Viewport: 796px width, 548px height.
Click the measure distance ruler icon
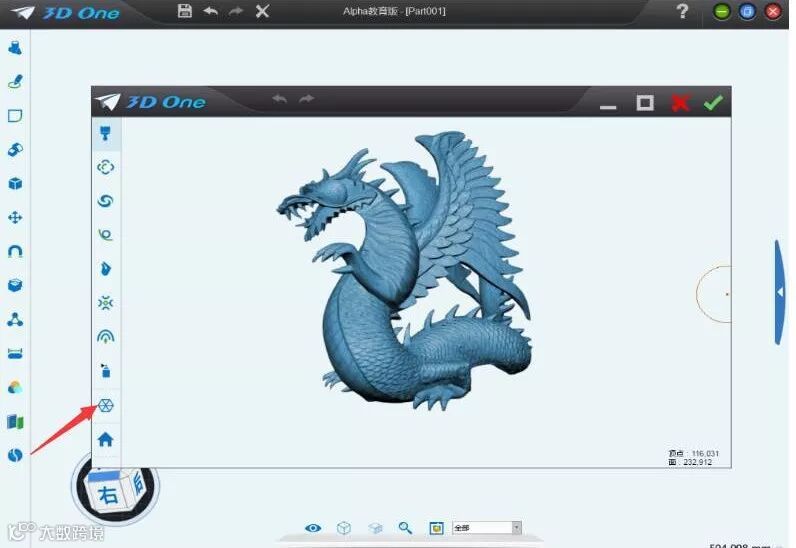pos(15,353)
